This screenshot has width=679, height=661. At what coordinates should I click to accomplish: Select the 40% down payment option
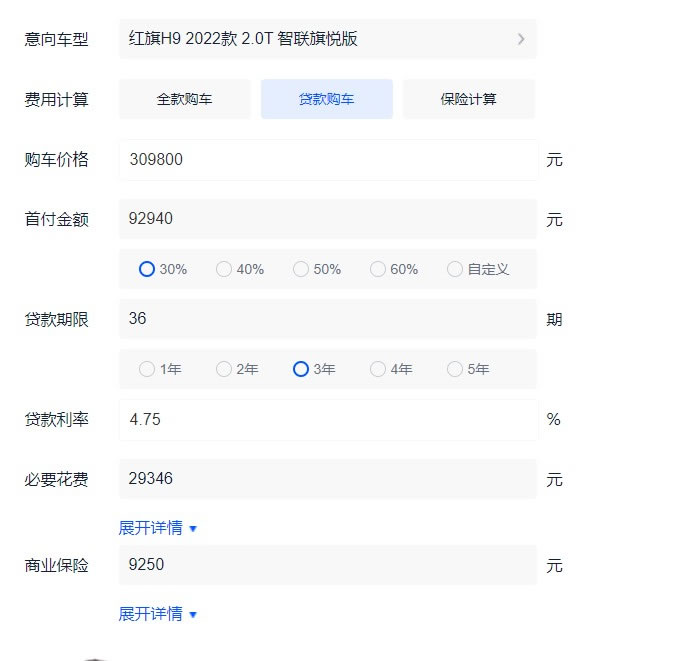tap(240, 269)
